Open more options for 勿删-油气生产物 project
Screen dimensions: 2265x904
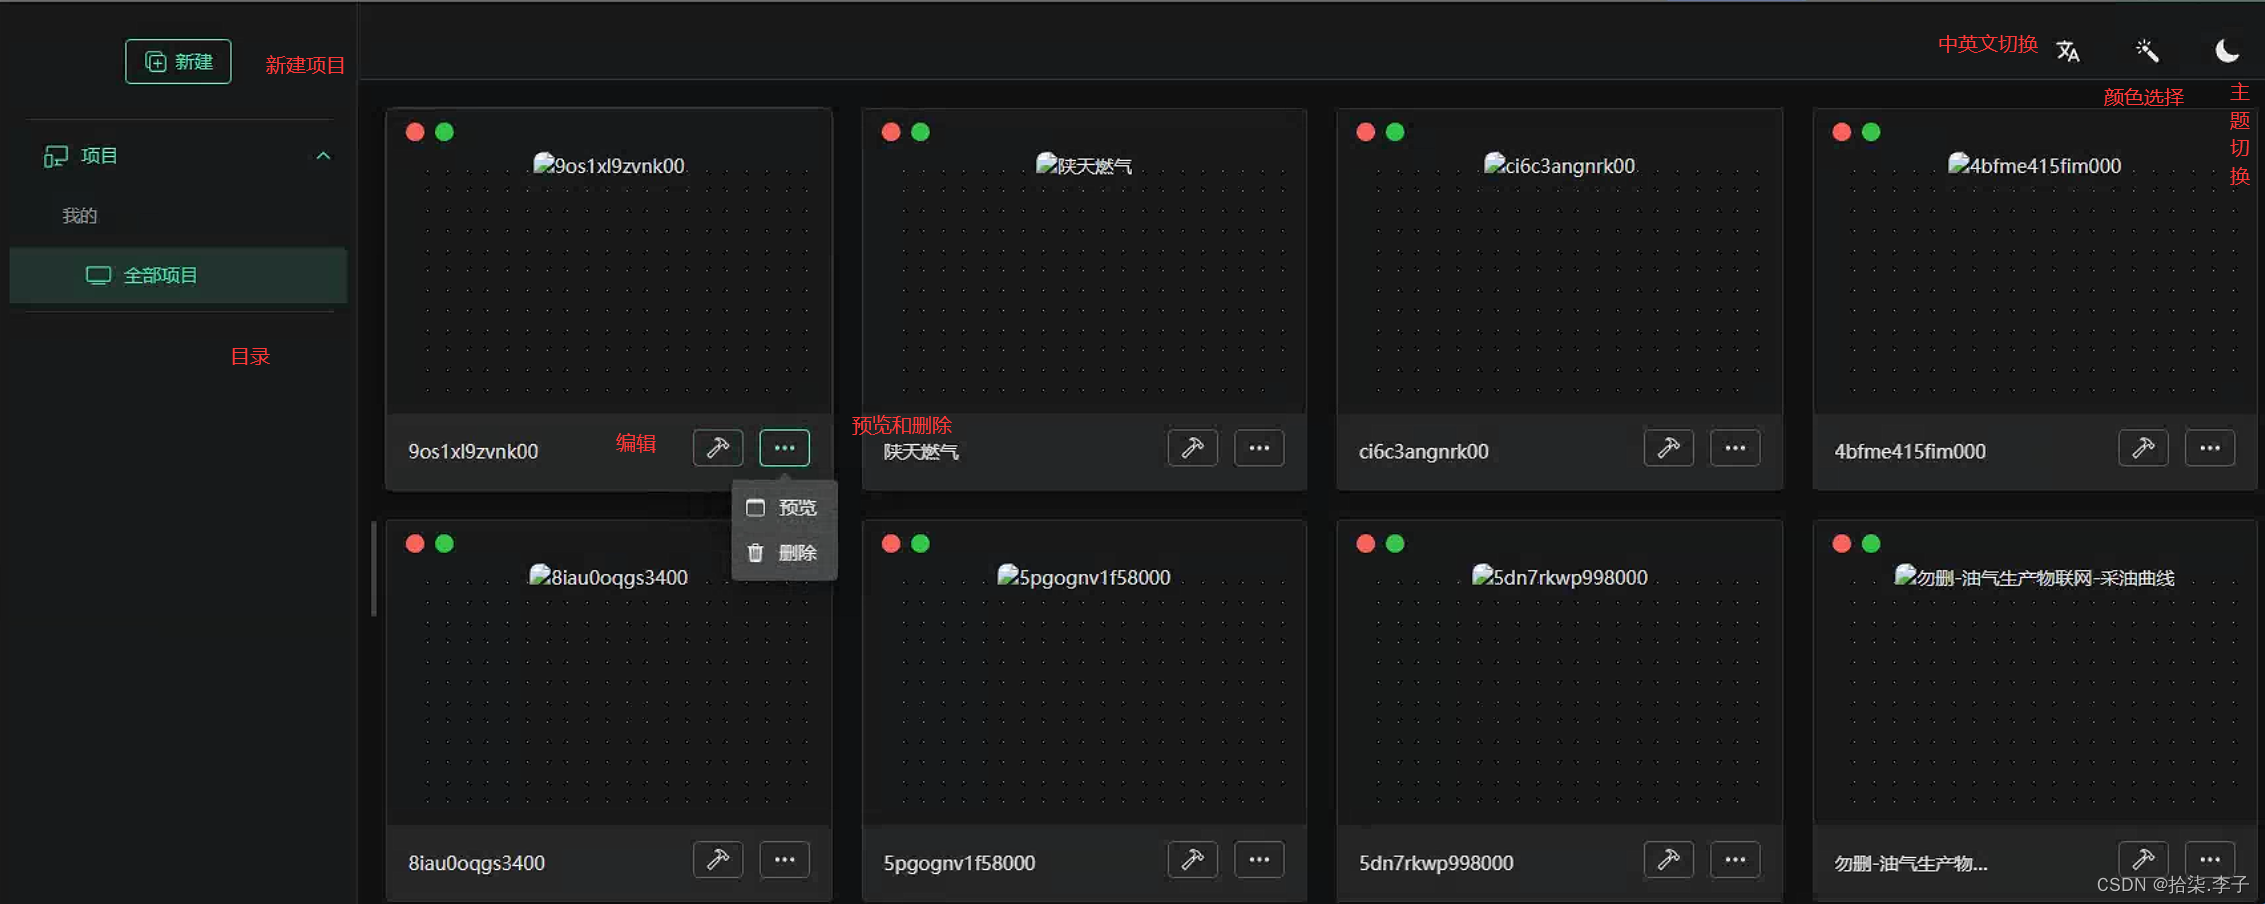2210,860
